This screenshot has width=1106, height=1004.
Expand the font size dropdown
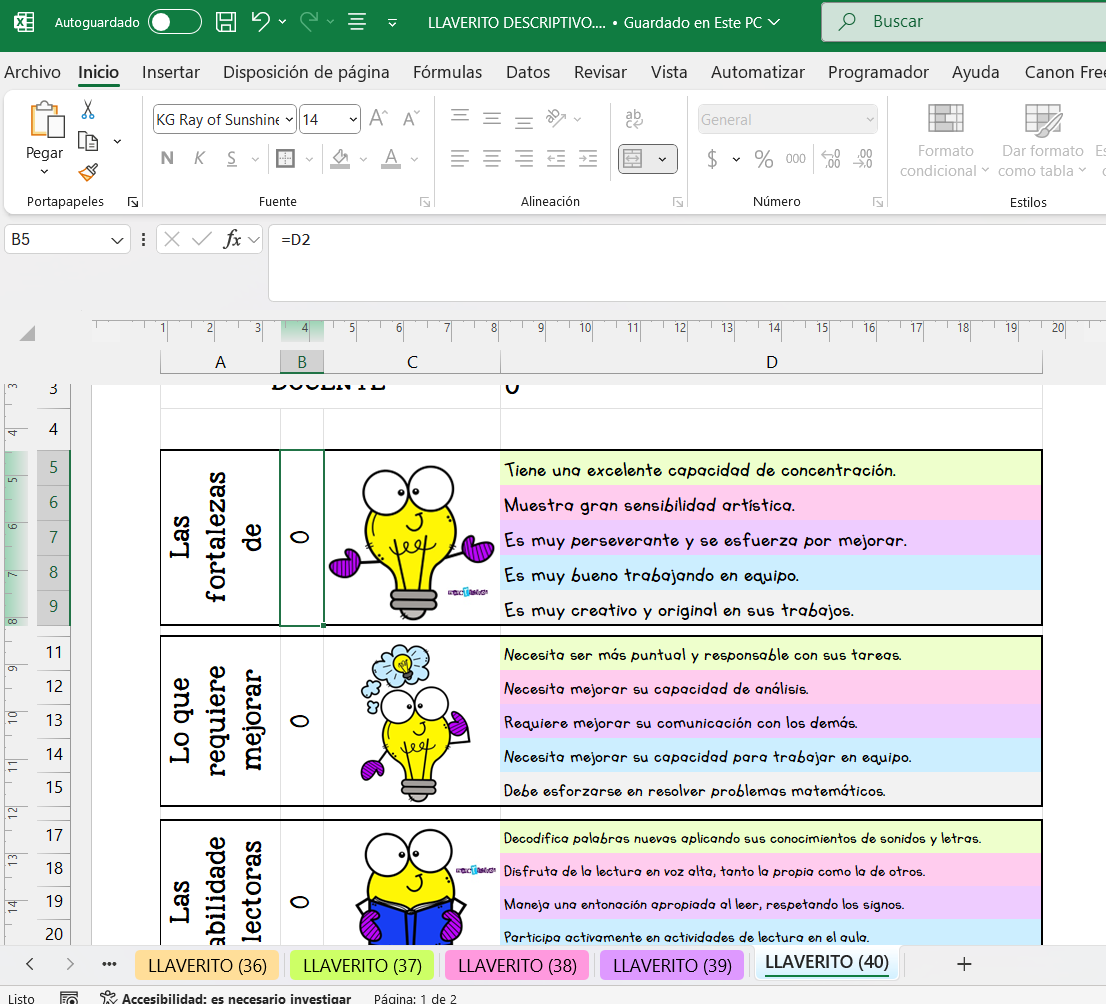(353, 120)
